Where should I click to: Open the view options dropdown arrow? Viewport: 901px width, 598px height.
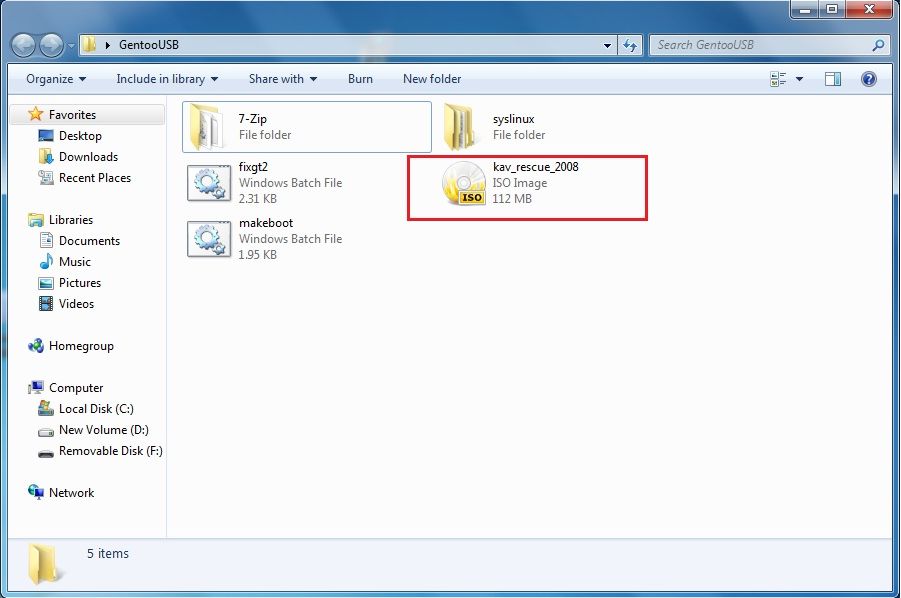(799, 79)
